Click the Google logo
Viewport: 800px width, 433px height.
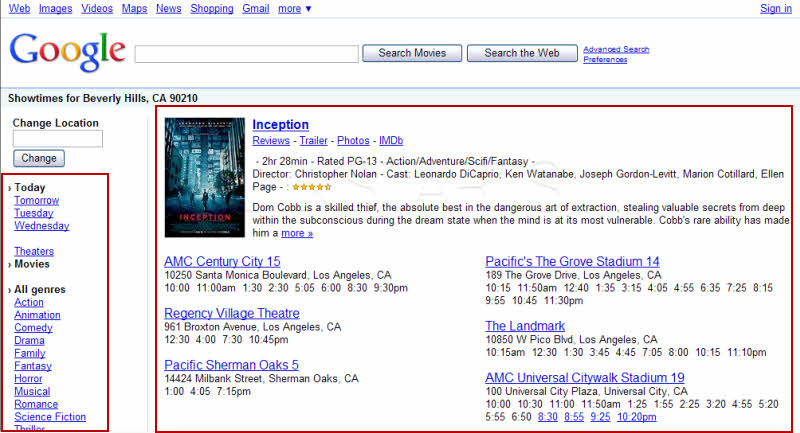(x=67, y=52)
